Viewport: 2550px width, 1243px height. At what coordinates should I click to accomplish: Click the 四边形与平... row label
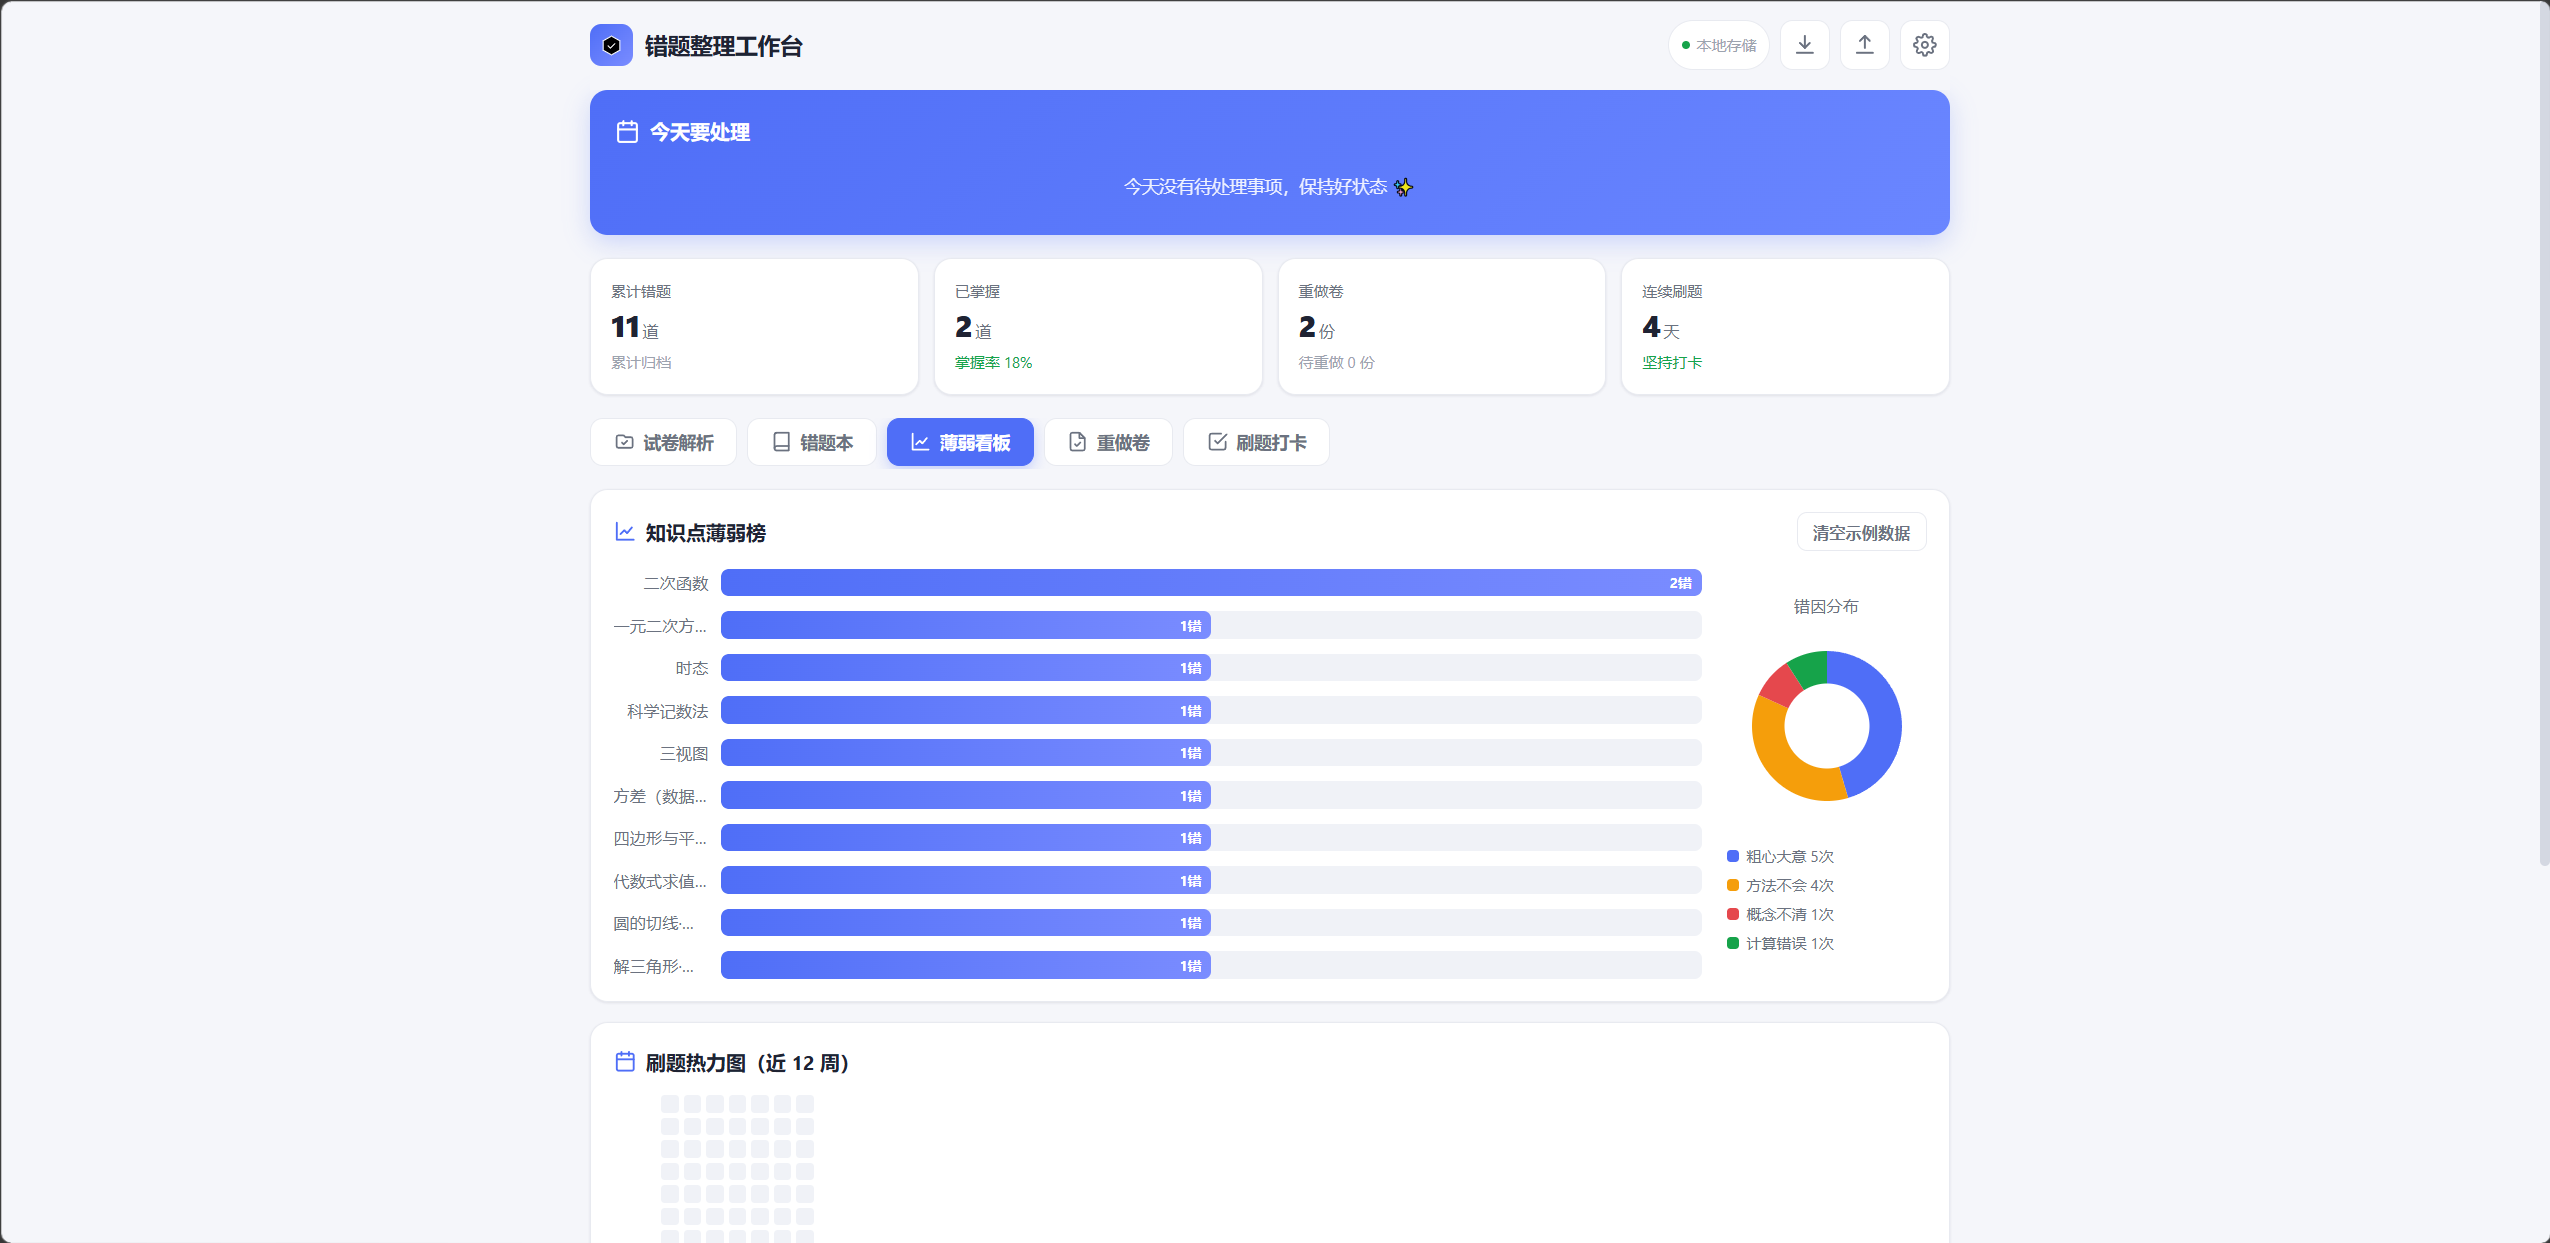660,838
